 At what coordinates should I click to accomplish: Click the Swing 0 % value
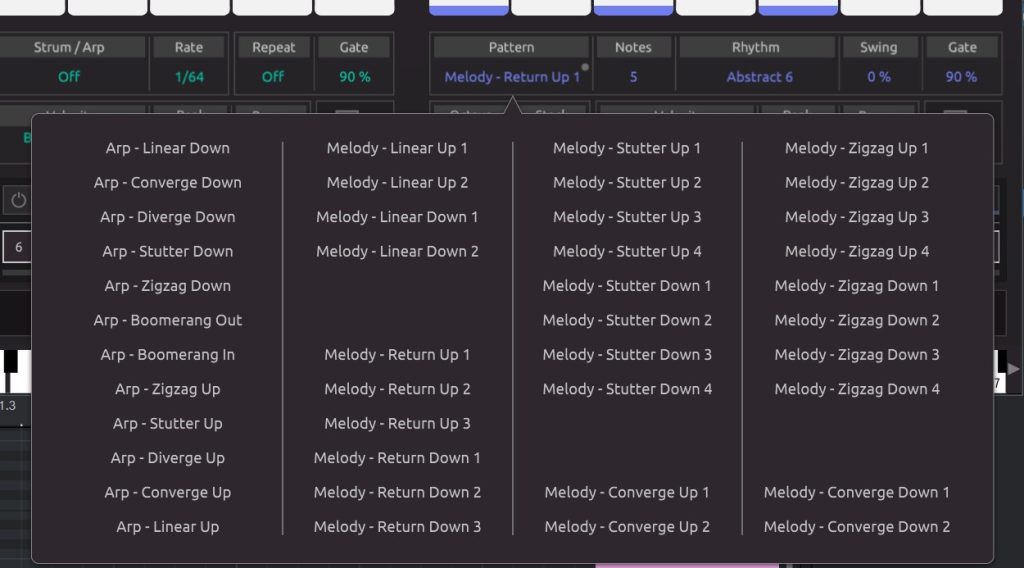[x=878, y=77]
